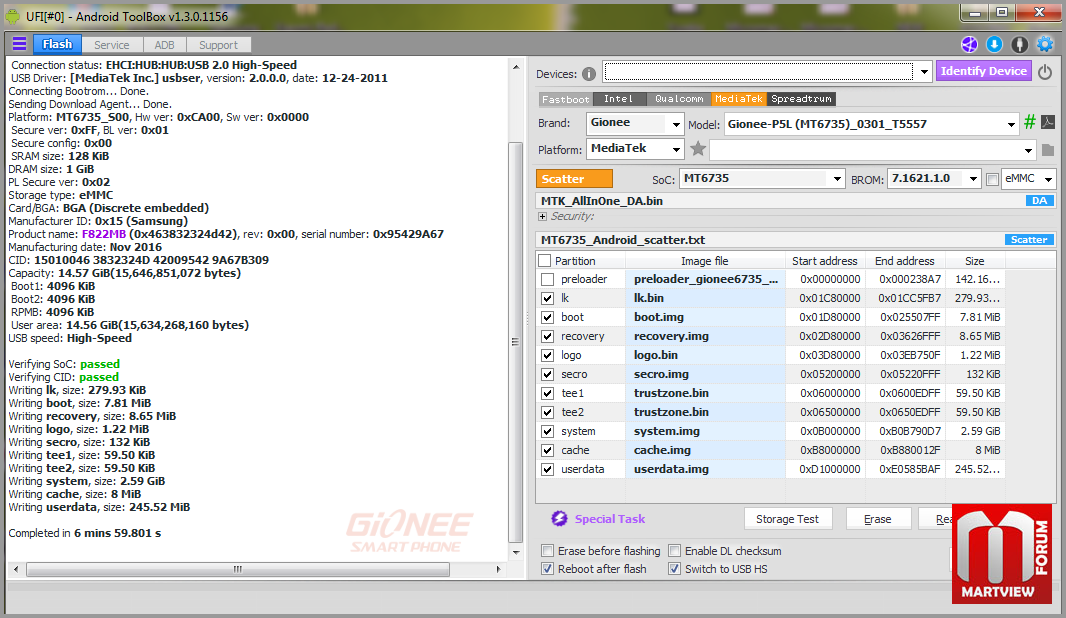Click the log panel vertical scrollbar

[515, 300]
